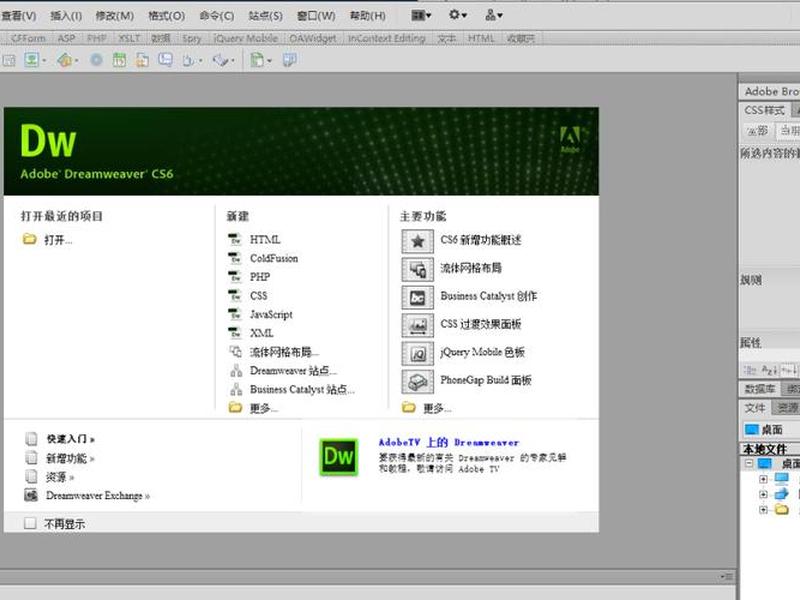Click the Tag Chooser icon
Image resolution: width=800 pixels, height=600 pixels.
coord(290,60)
